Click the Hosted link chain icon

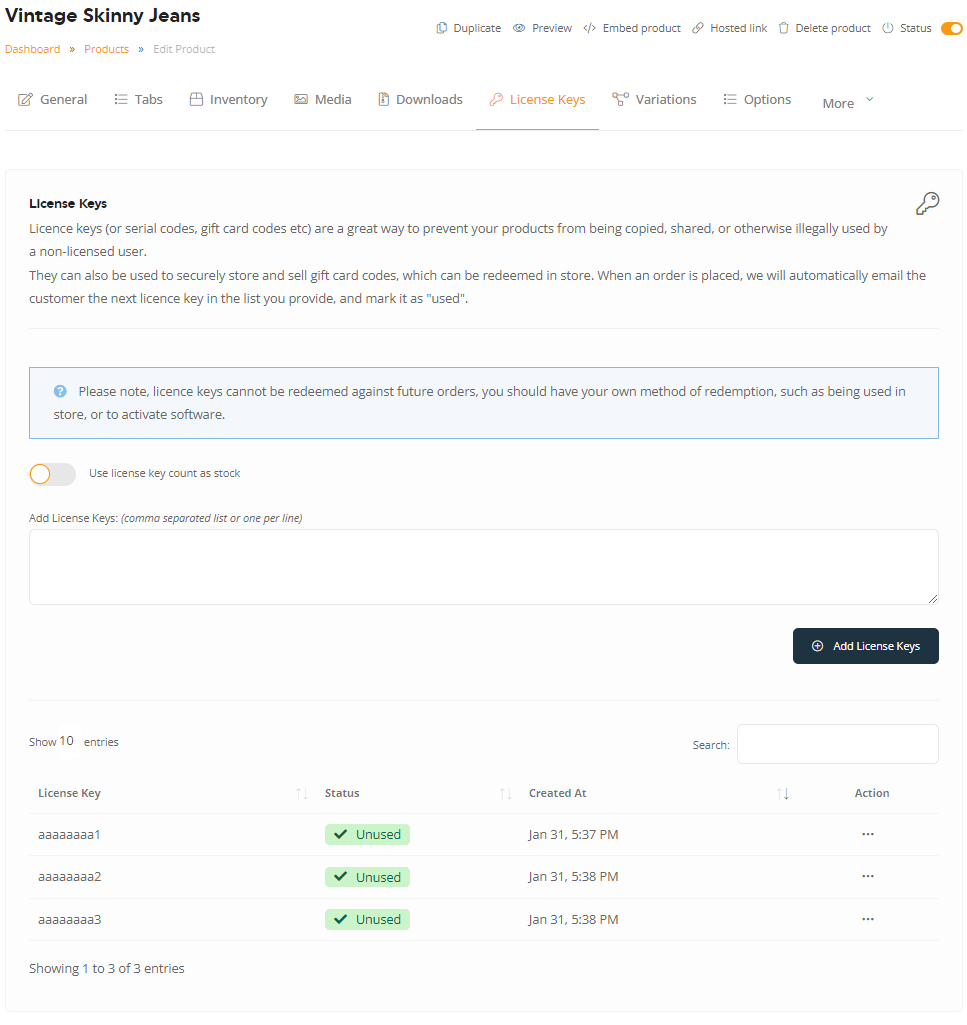[698, 28]
